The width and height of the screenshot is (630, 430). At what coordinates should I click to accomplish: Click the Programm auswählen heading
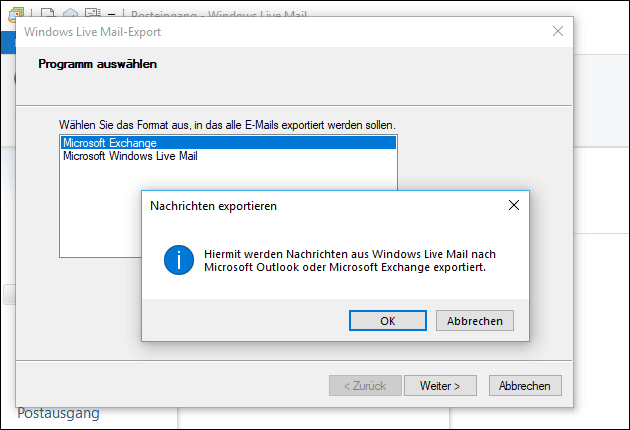click(98, 64)
